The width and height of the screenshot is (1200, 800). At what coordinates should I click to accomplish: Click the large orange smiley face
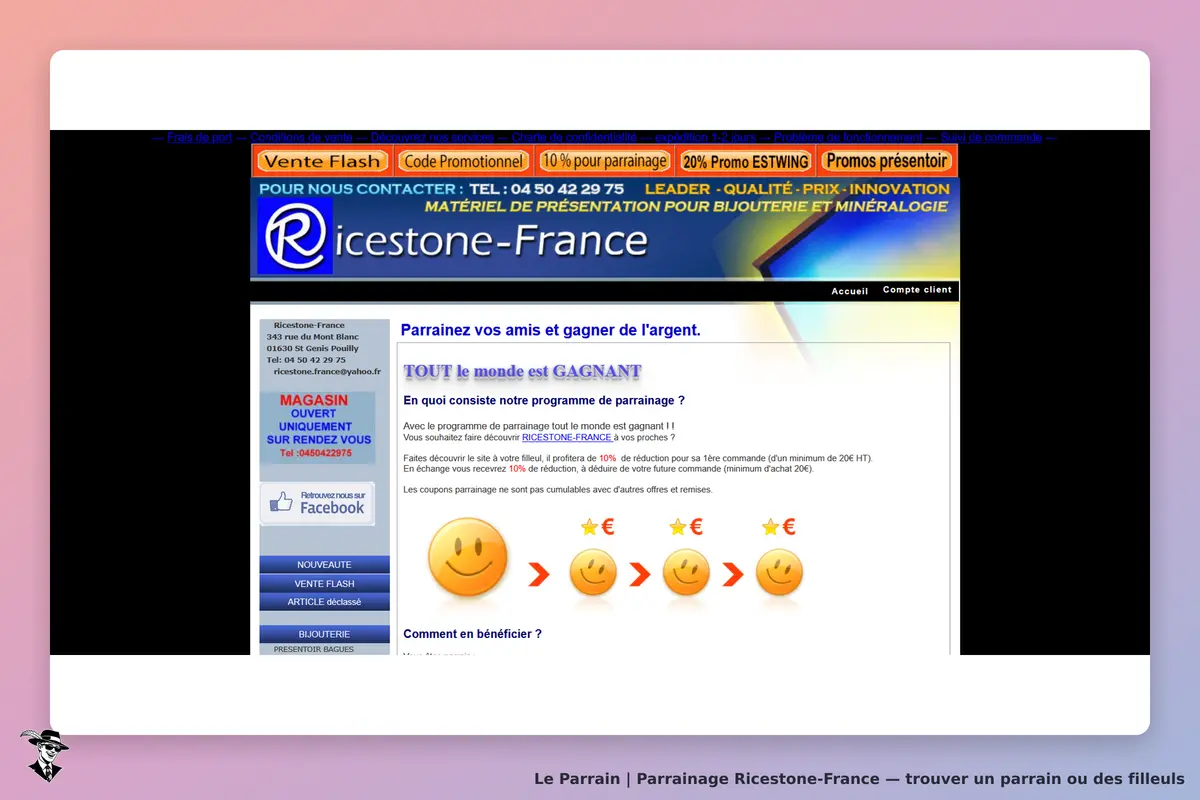468,559
